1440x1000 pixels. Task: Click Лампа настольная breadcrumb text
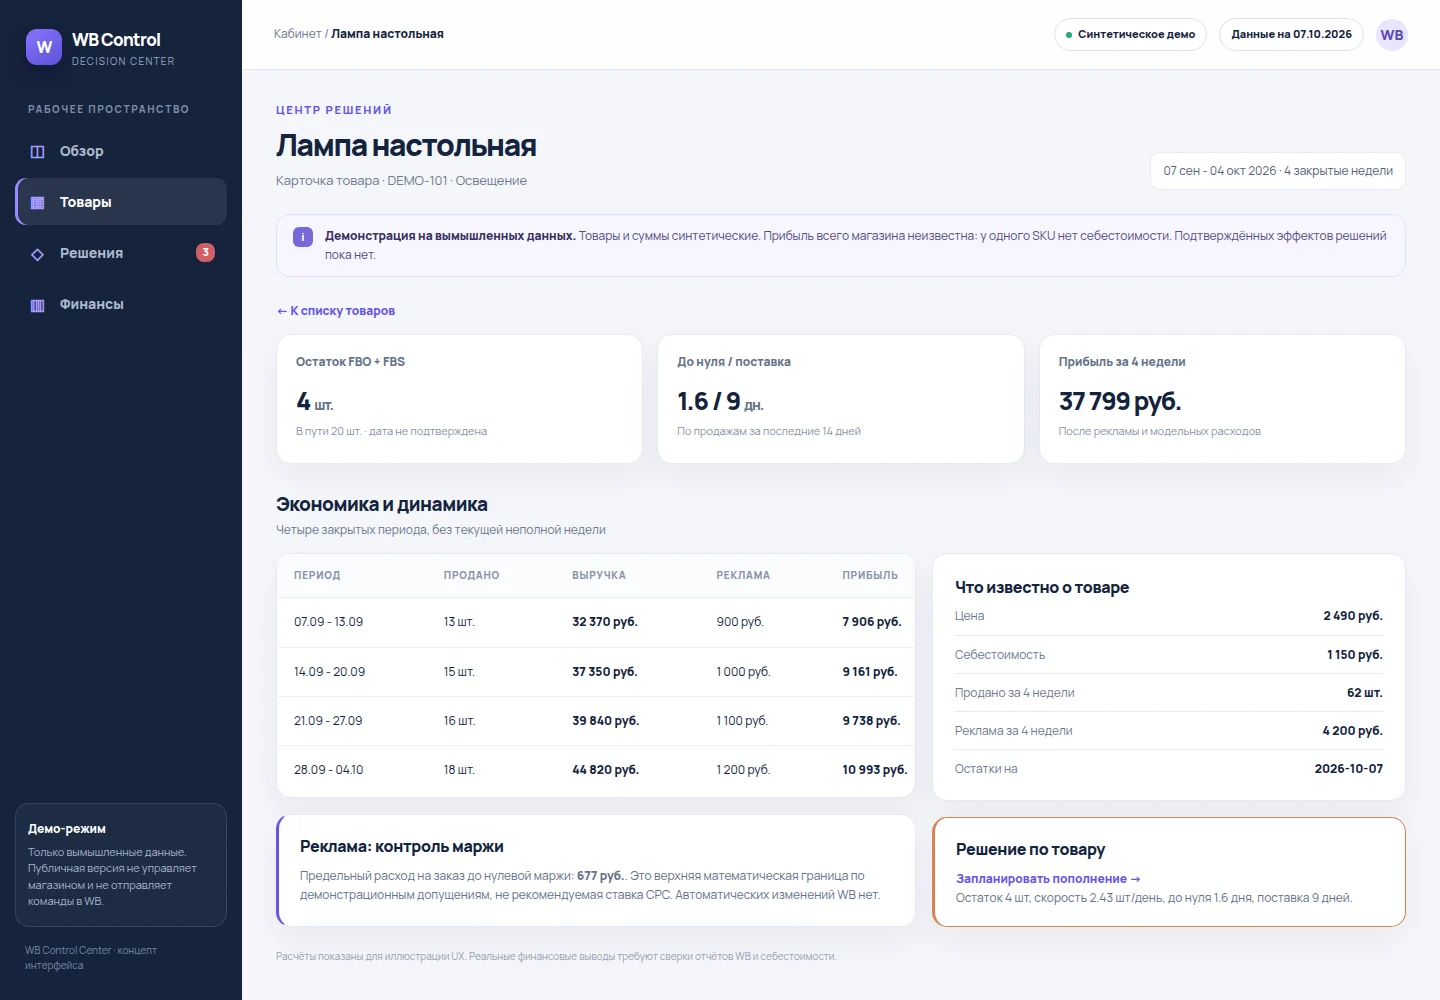388,34
